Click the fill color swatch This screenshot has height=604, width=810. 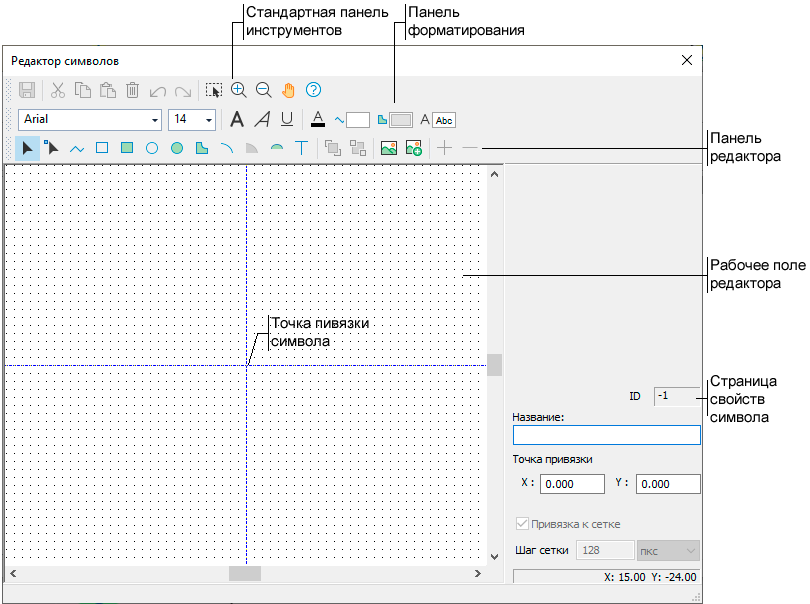tap(400, 120)
